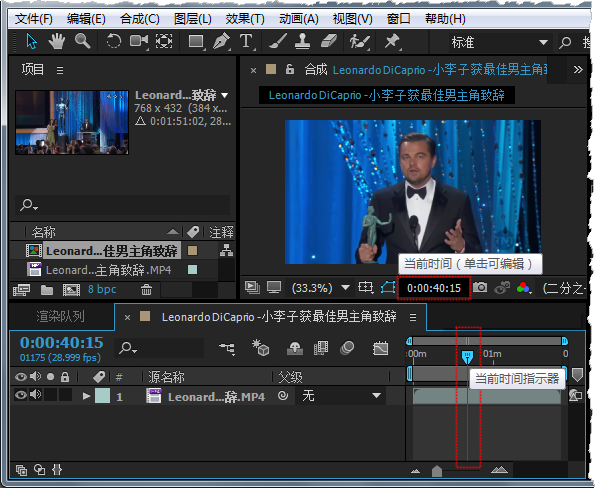Open the 编辑(E) menu
This screenshot has width=595, height=488.
(86, 19)
